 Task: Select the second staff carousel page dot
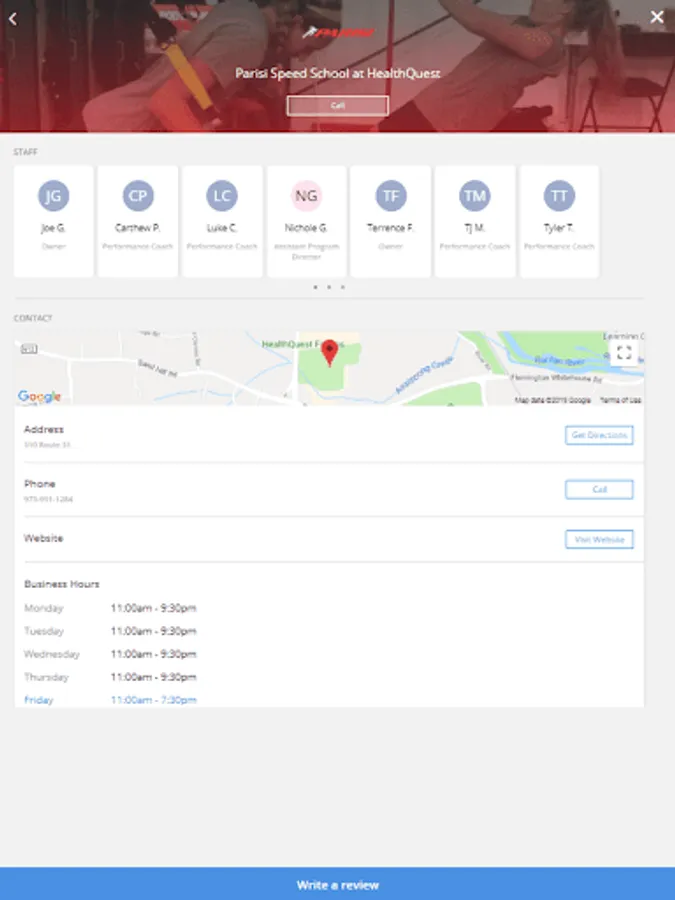click(329, 287)
